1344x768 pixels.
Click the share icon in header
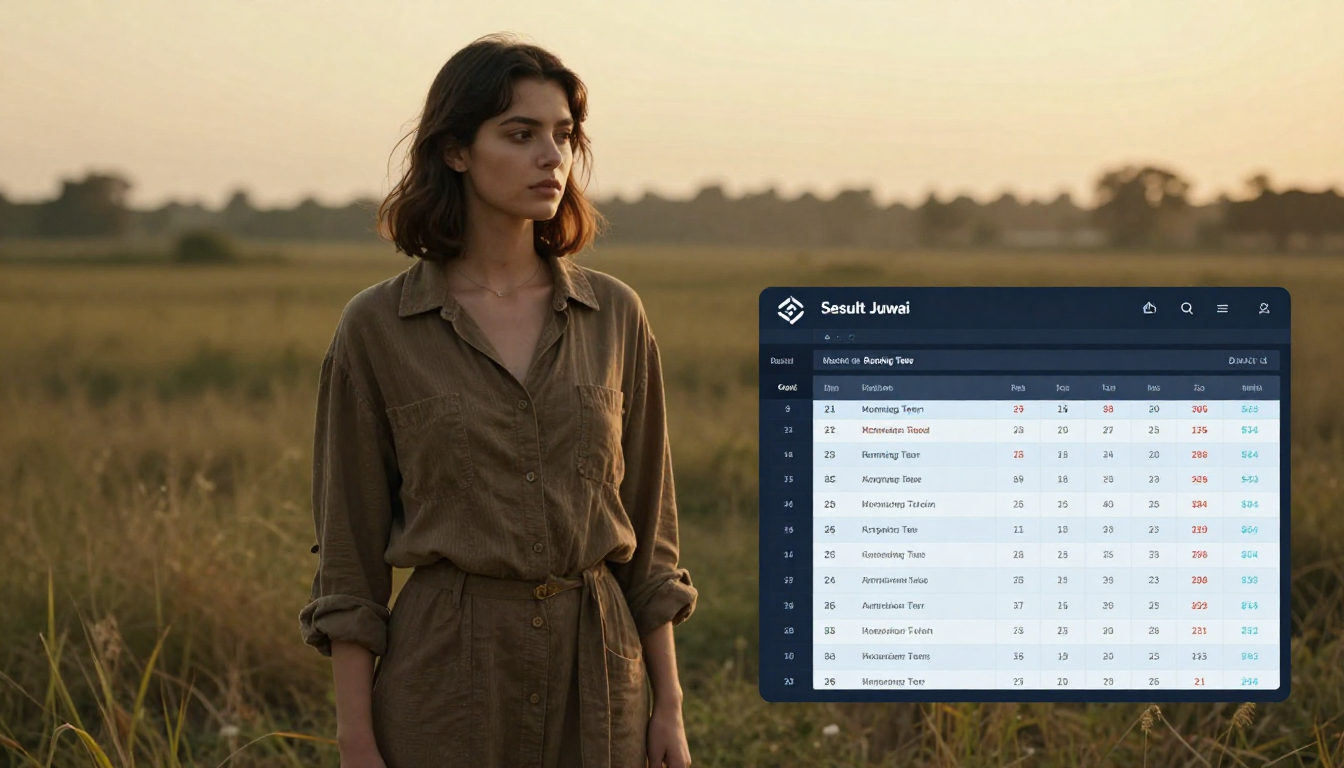pos(1149,309)
